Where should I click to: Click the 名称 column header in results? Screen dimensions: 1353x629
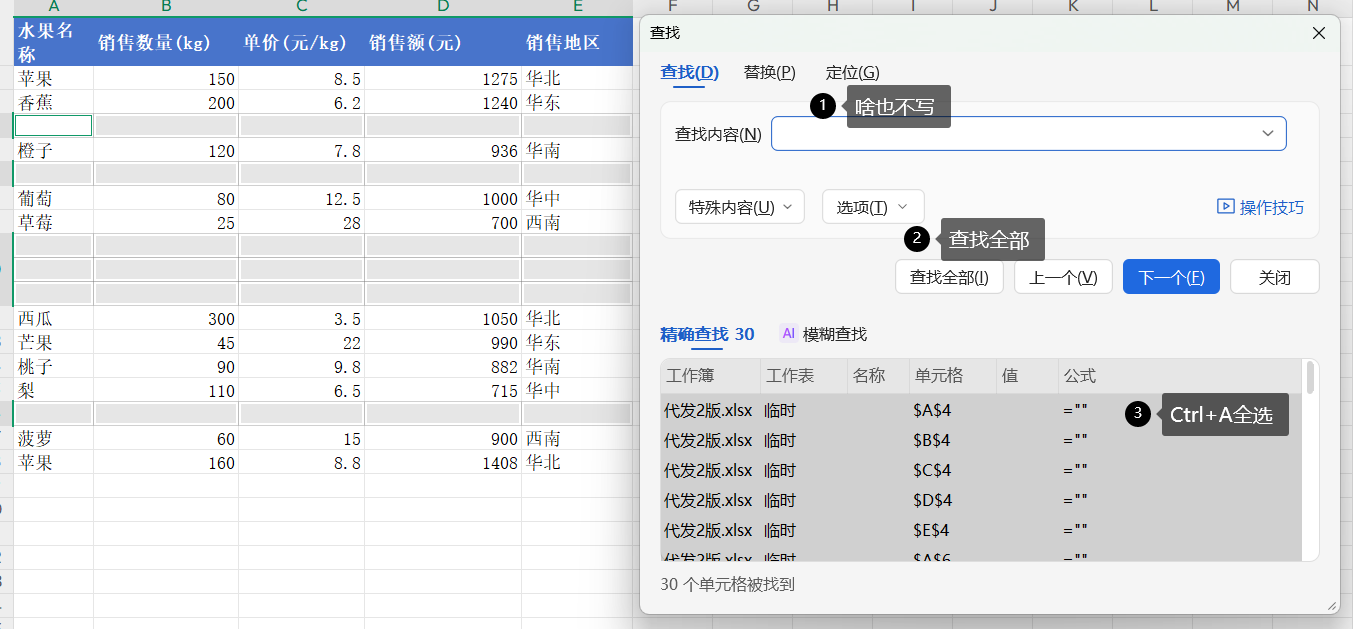877,376
